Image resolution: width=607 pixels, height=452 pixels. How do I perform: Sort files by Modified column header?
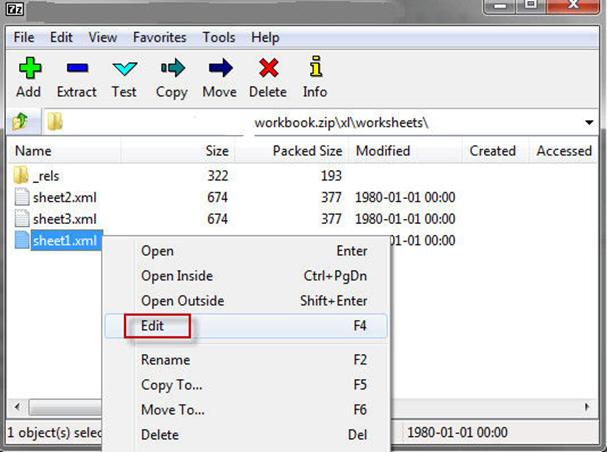tap(383, 151)
